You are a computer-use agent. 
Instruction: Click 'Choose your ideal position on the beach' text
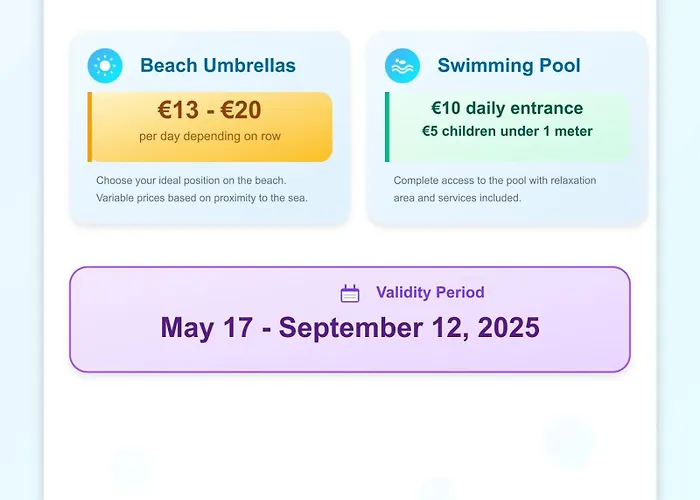(191, 180)
